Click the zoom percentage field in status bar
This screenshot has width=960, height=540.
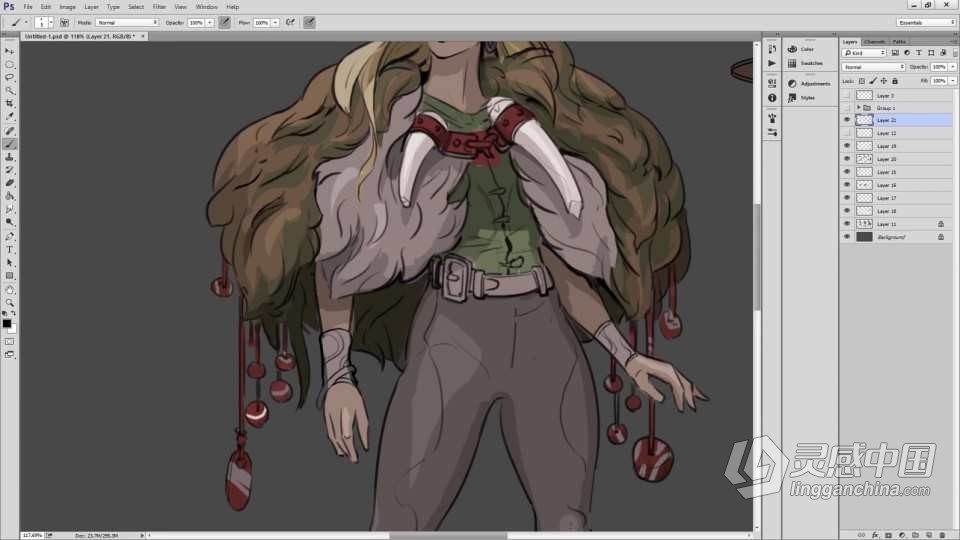(x=32, y=535)
